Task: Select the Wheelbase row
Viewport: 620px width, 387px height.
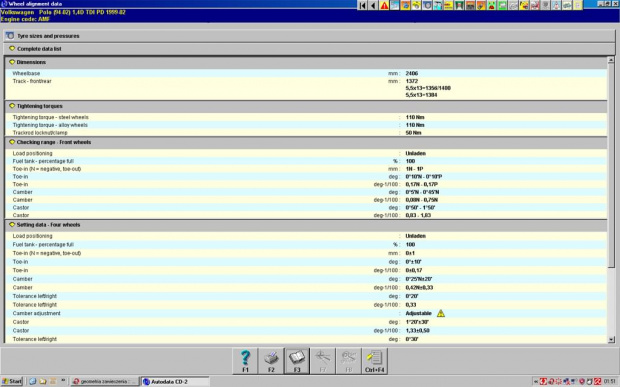Action: point(306,74)
